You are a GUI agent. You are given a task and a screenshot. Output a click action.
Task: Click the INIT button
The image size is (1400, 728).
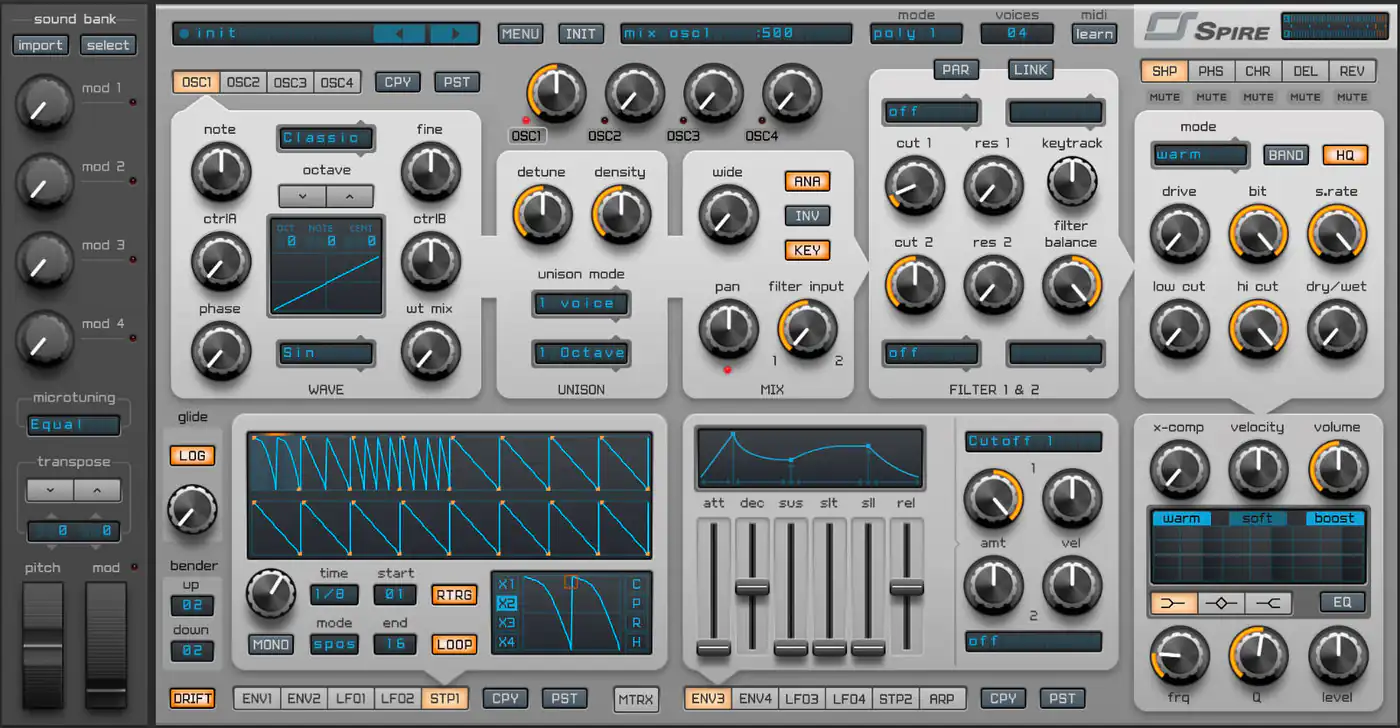[x=581, y=33]
